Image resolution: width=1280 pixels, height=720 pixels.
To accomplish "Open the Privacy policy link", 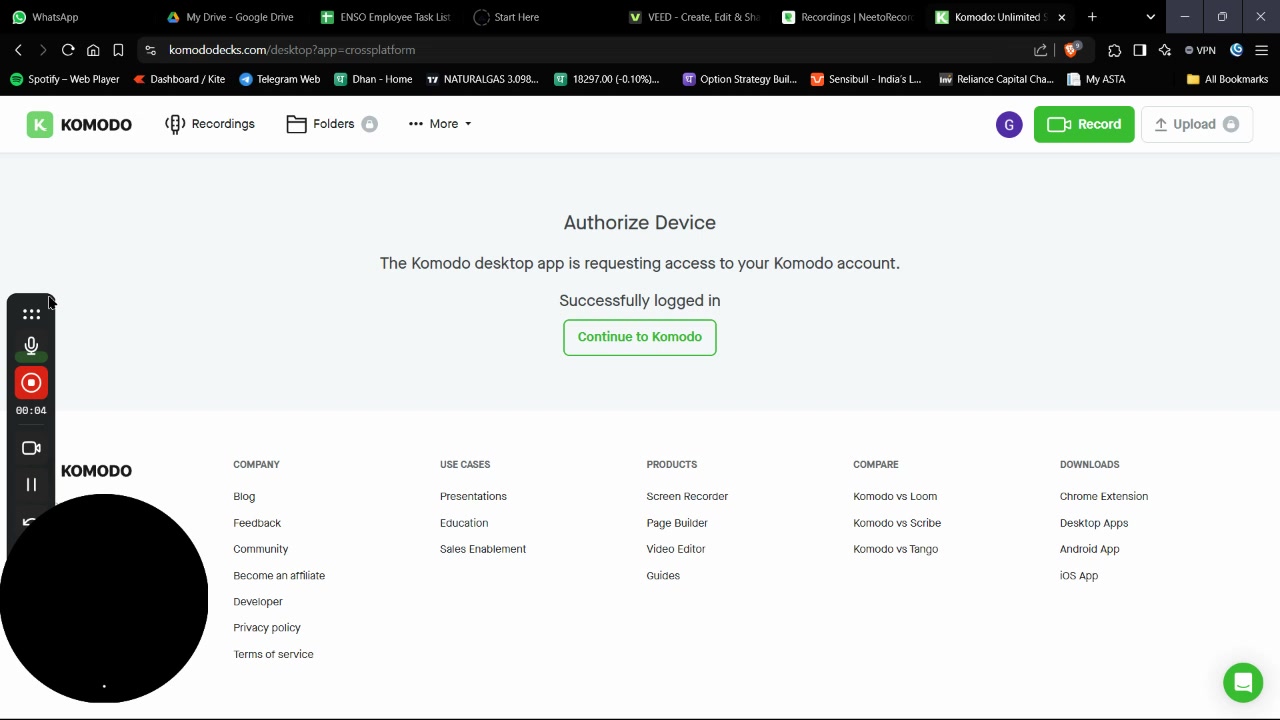I will 267,628.
